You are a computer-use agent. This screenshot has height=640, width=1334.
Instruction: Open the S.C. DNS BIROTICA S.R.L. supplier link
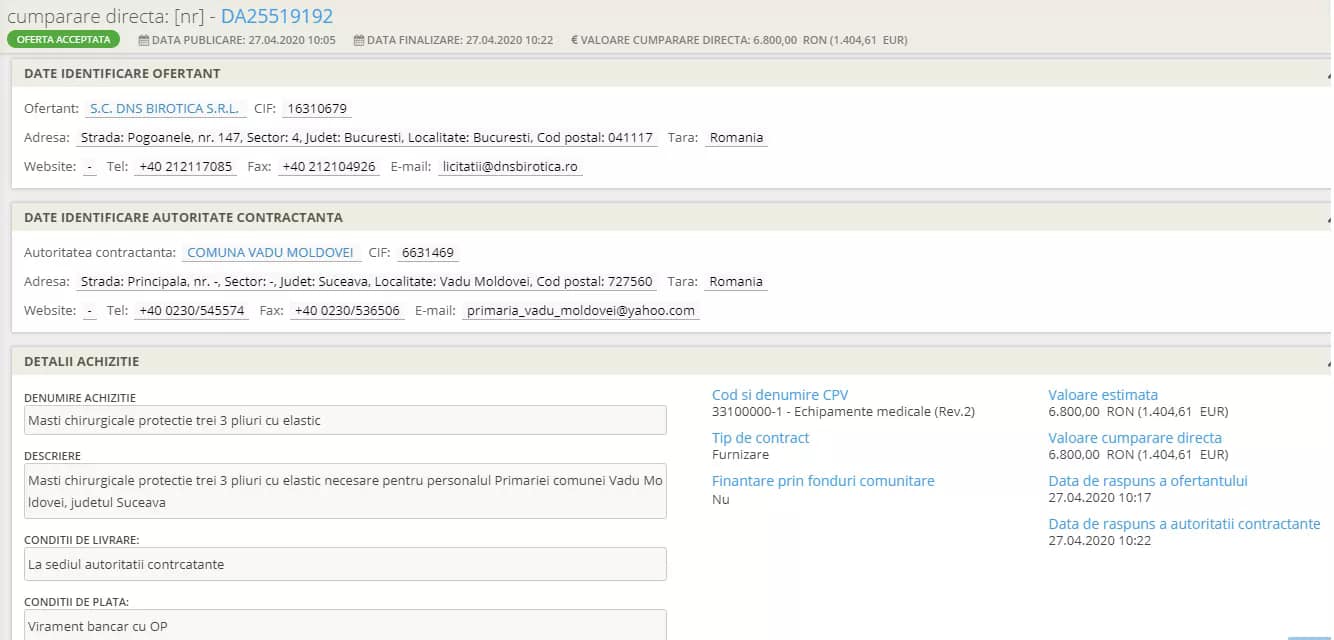(x=164, y=109)
